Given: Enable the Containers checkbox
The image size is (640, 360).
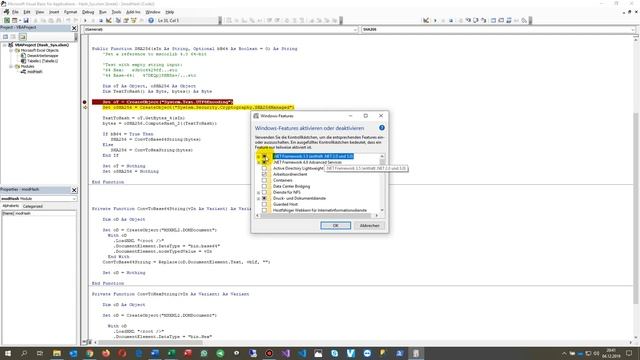Looking at the screenshot, I should pos(264,180).
